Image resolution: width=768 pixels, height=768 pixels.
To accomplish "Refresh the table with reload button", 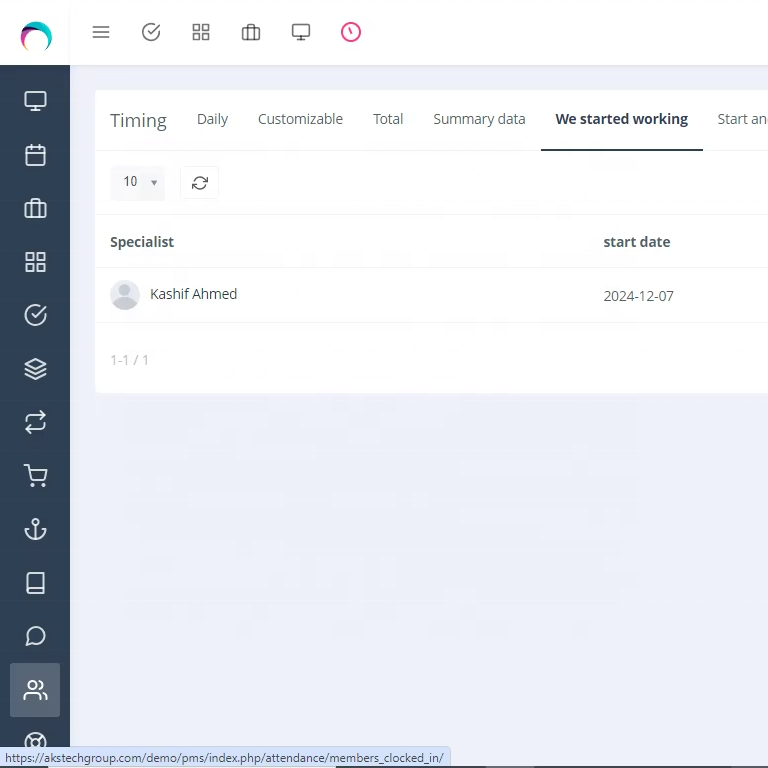I will click(199, 183).
